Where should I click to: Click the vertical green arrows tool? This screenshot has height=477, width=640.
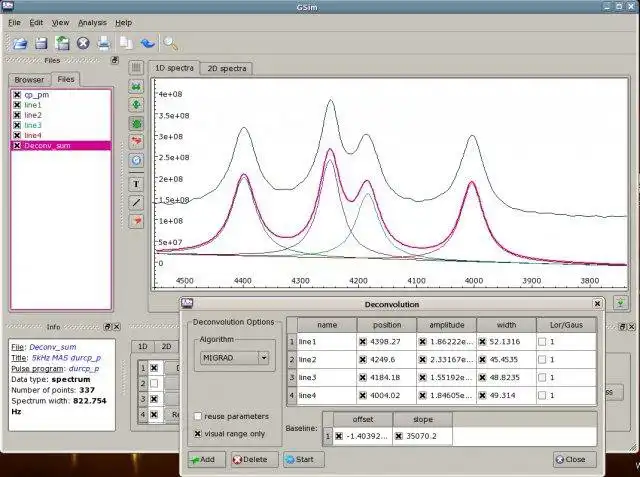pyautogui.click(x=137, y=105)
